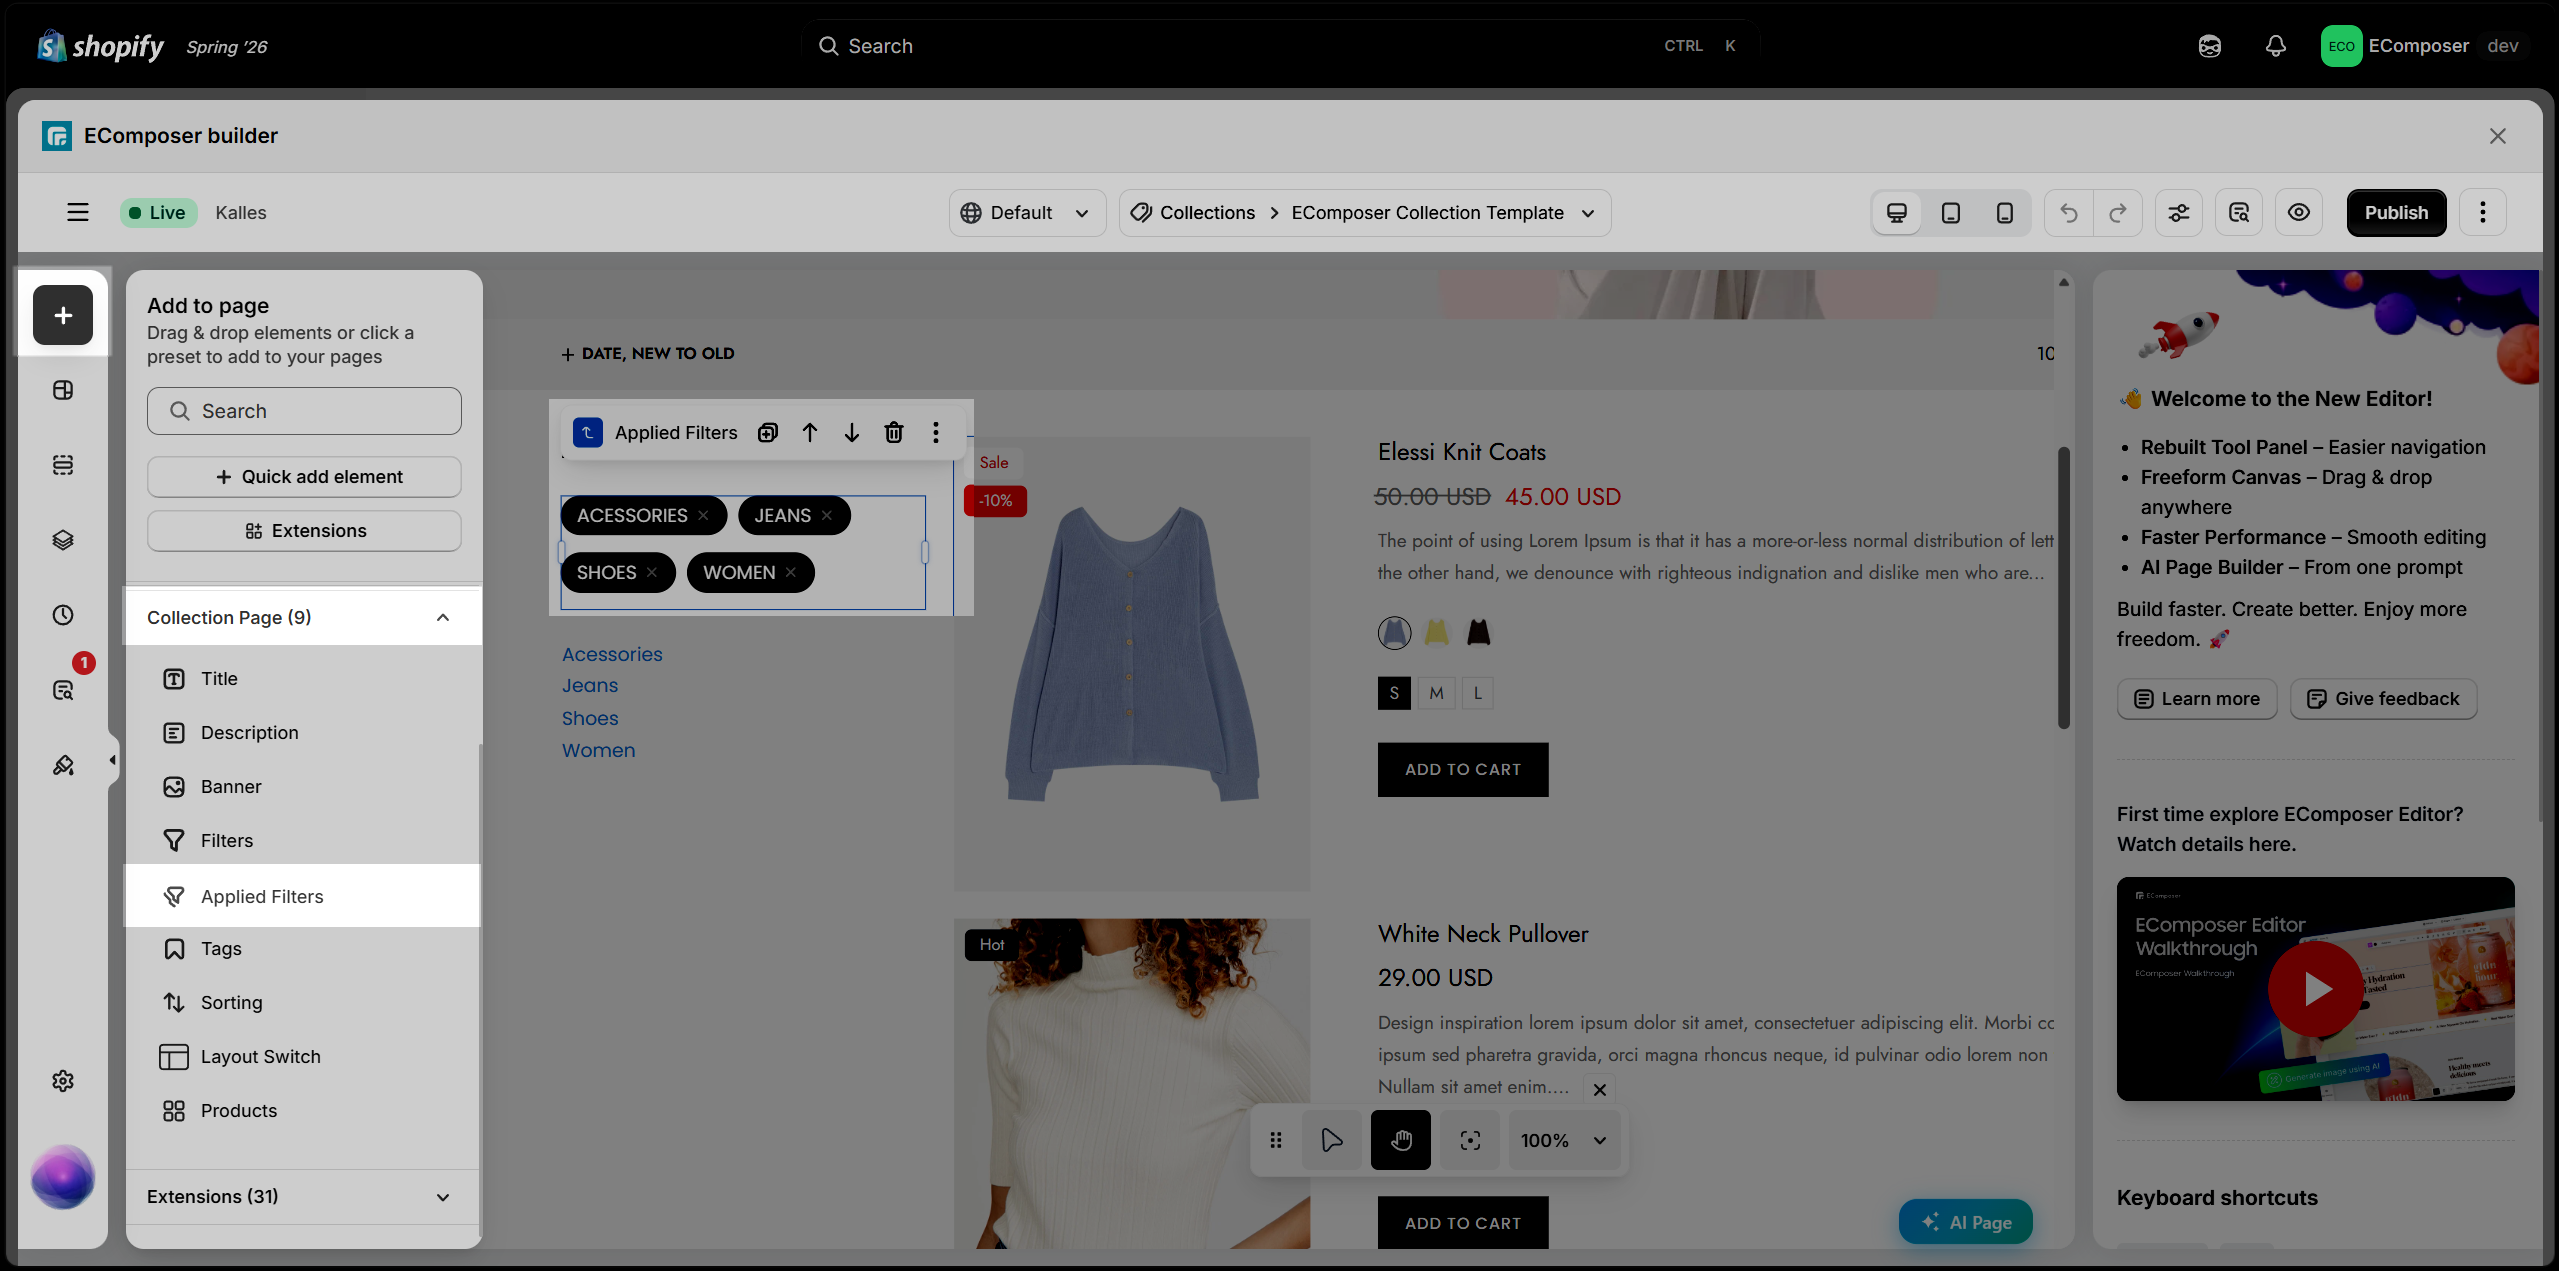2559x1271 pixels.
Task: Select the Description element
Action: click(x=302, y=732)
